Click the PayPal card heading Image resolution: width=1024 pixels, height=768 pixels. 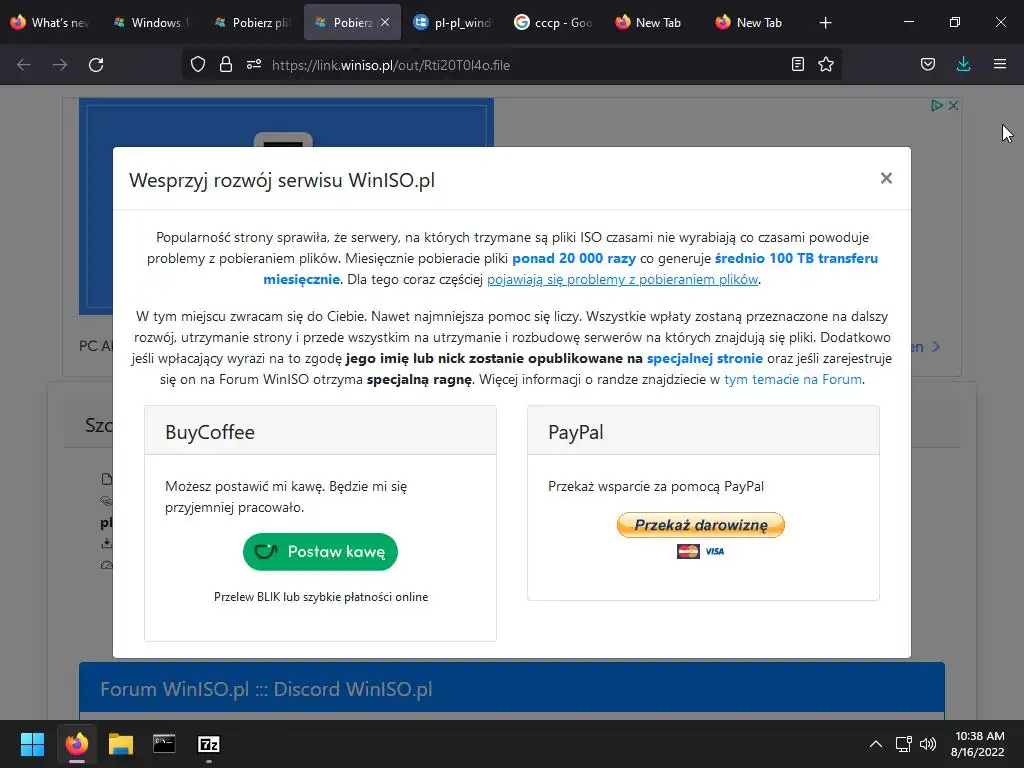tap(575, 432)
